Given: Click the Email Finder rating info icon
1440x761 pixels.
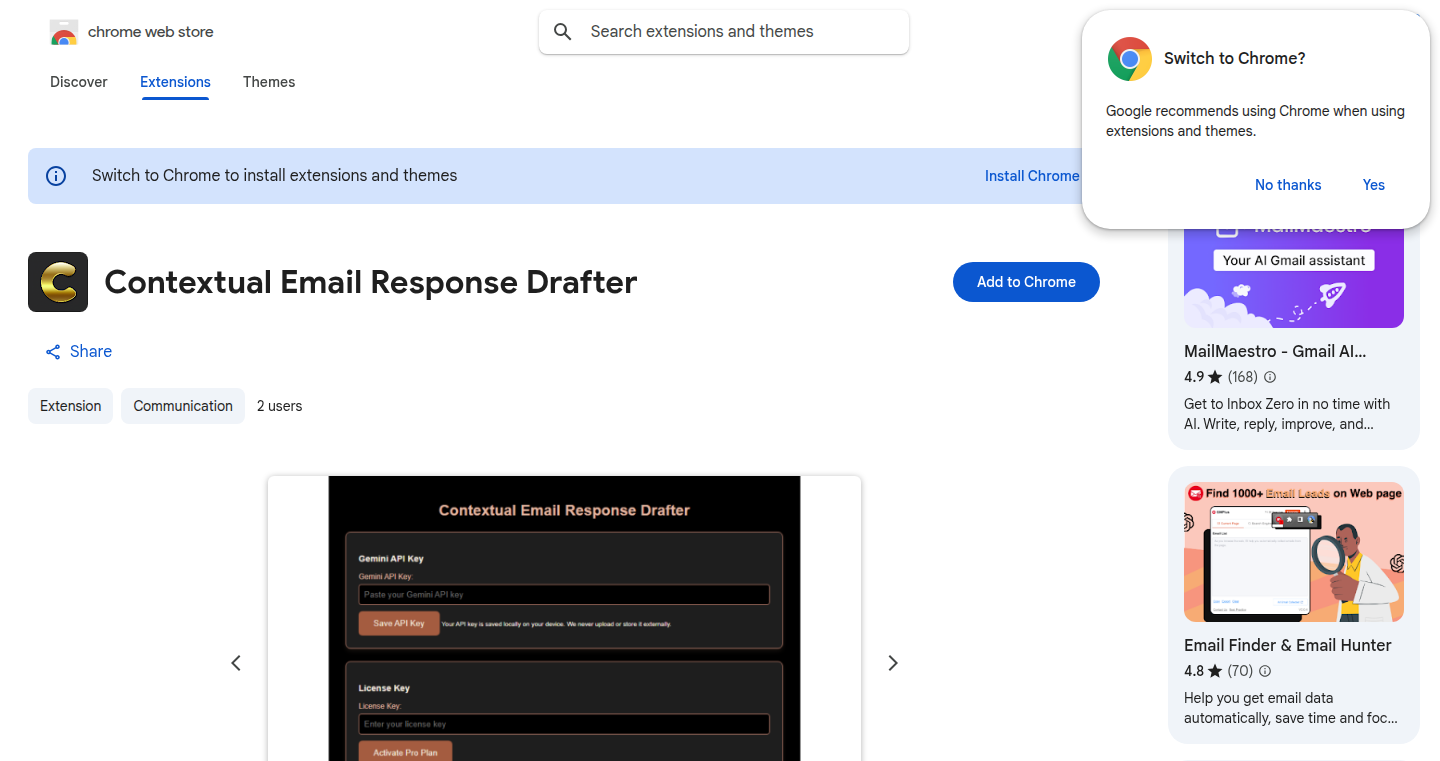Looking at the screenshot, I should 1265,672.
